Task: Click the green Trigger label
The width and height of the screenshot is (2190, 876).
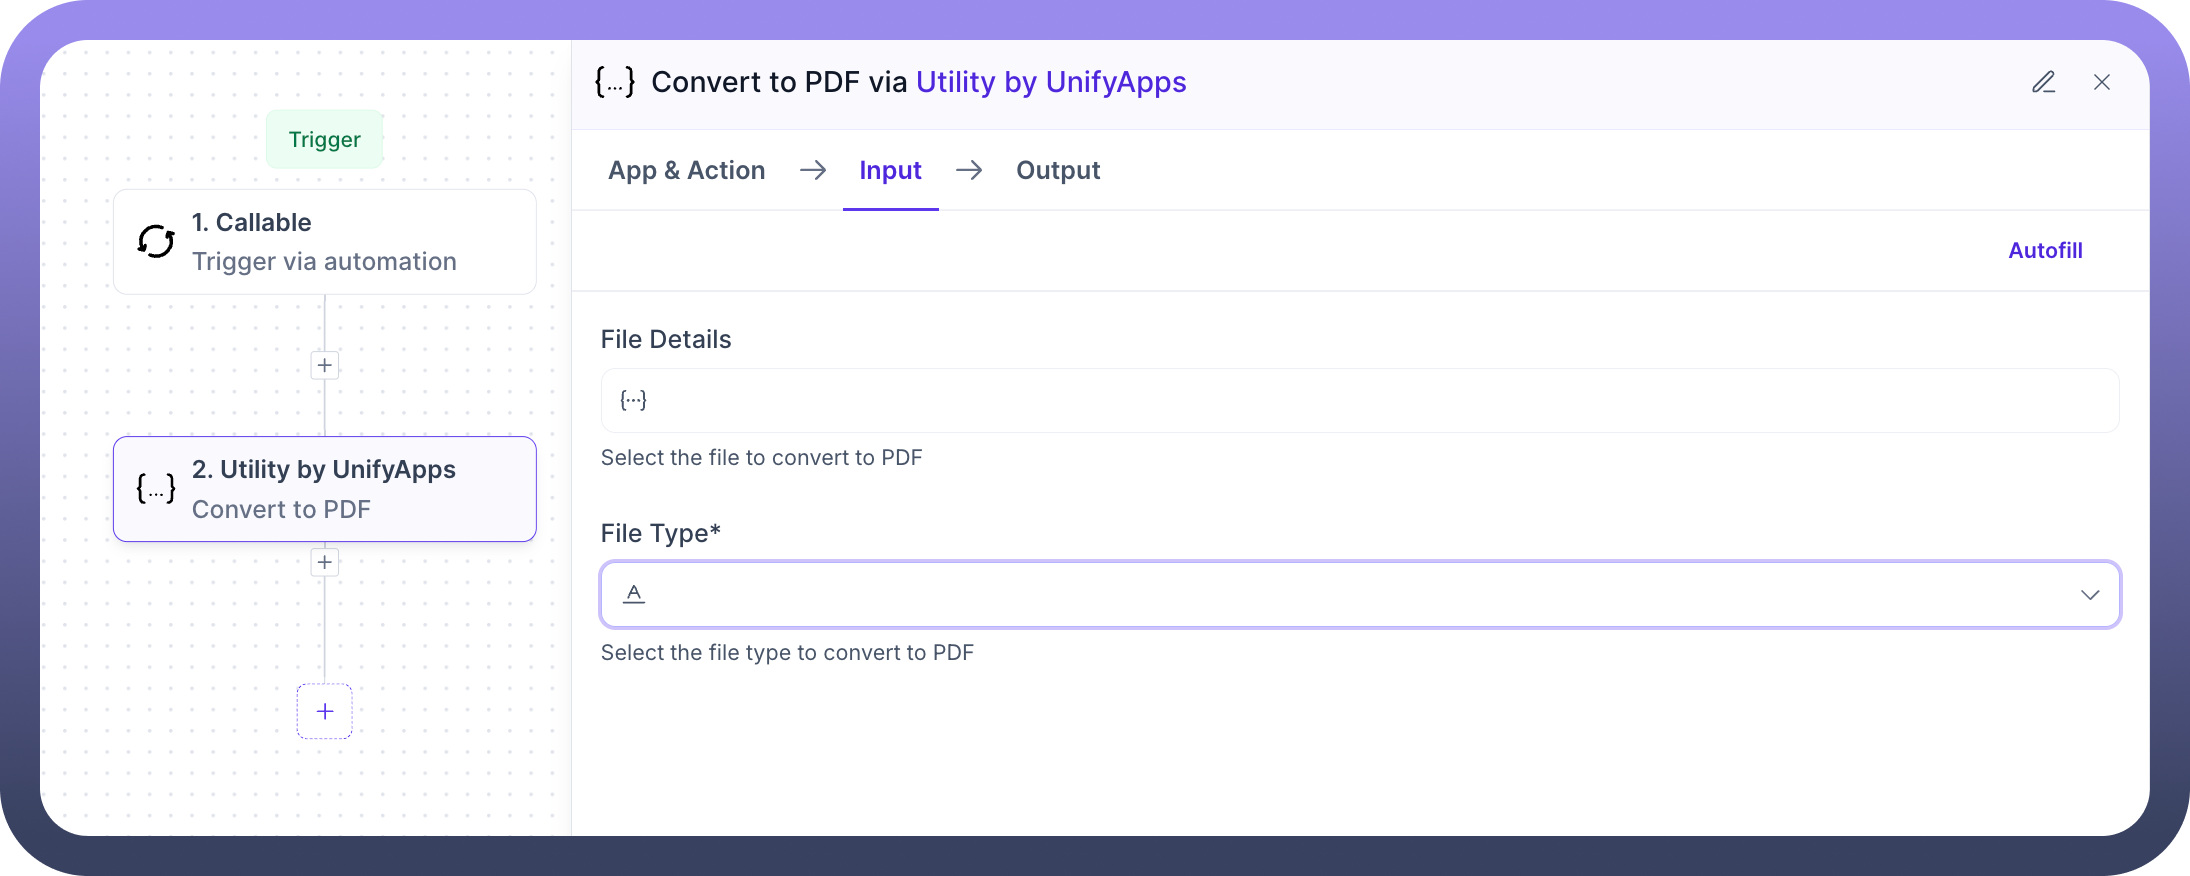Action: (324, 139)
